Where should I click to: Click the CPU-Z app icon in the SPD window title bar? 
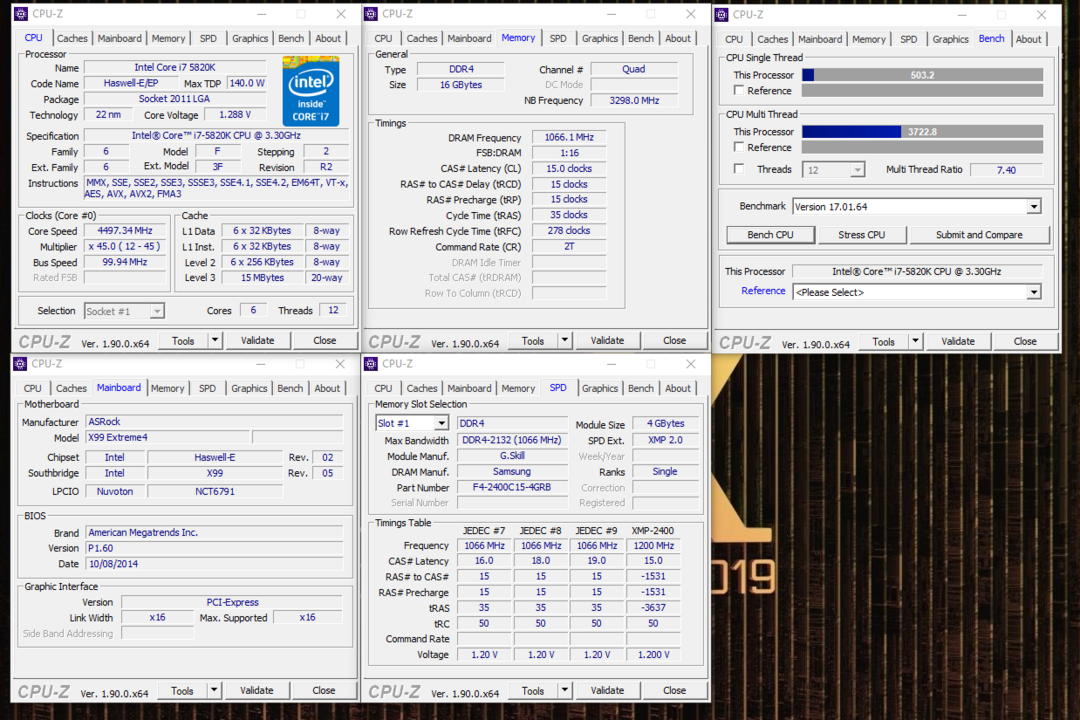tap(371, 364)
